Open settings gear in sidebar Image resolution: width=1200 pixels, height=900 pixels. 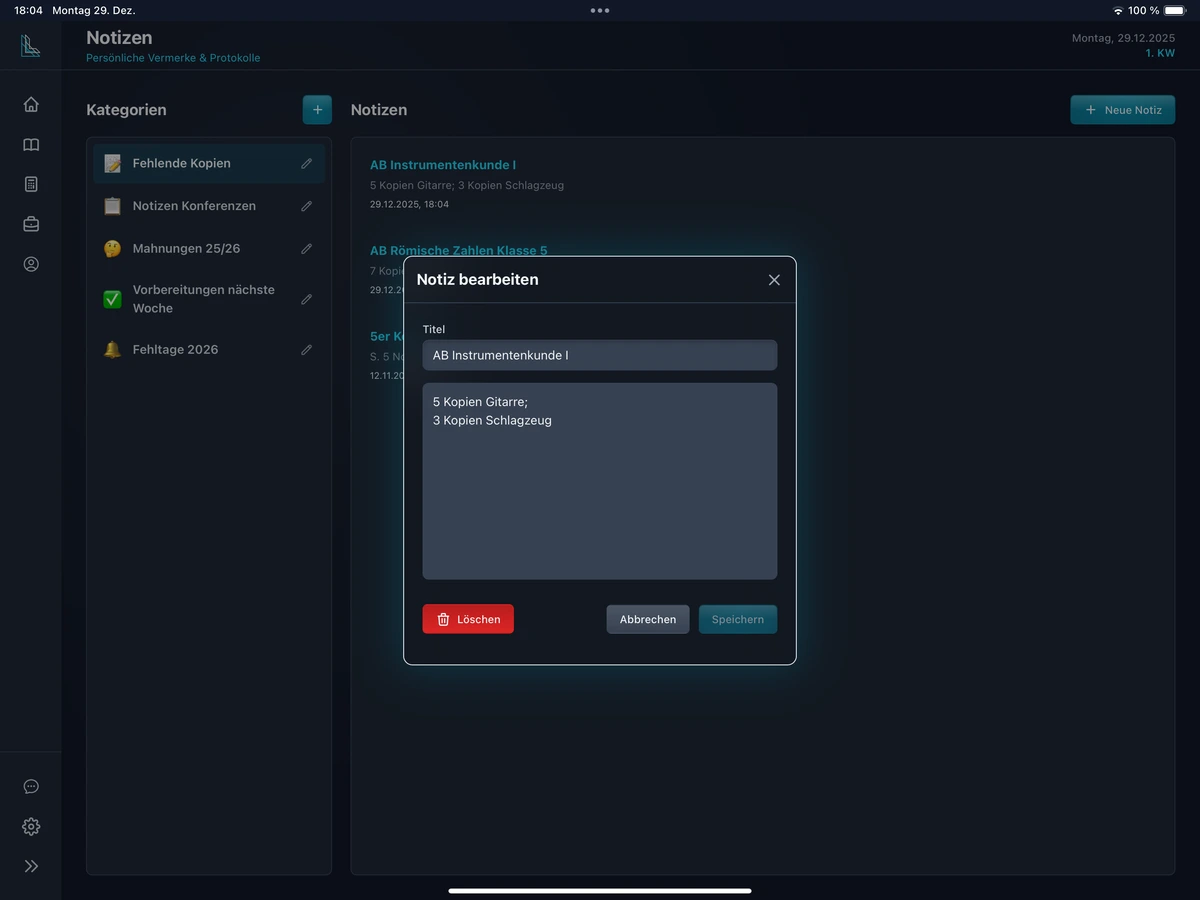(x=31, y=827)
